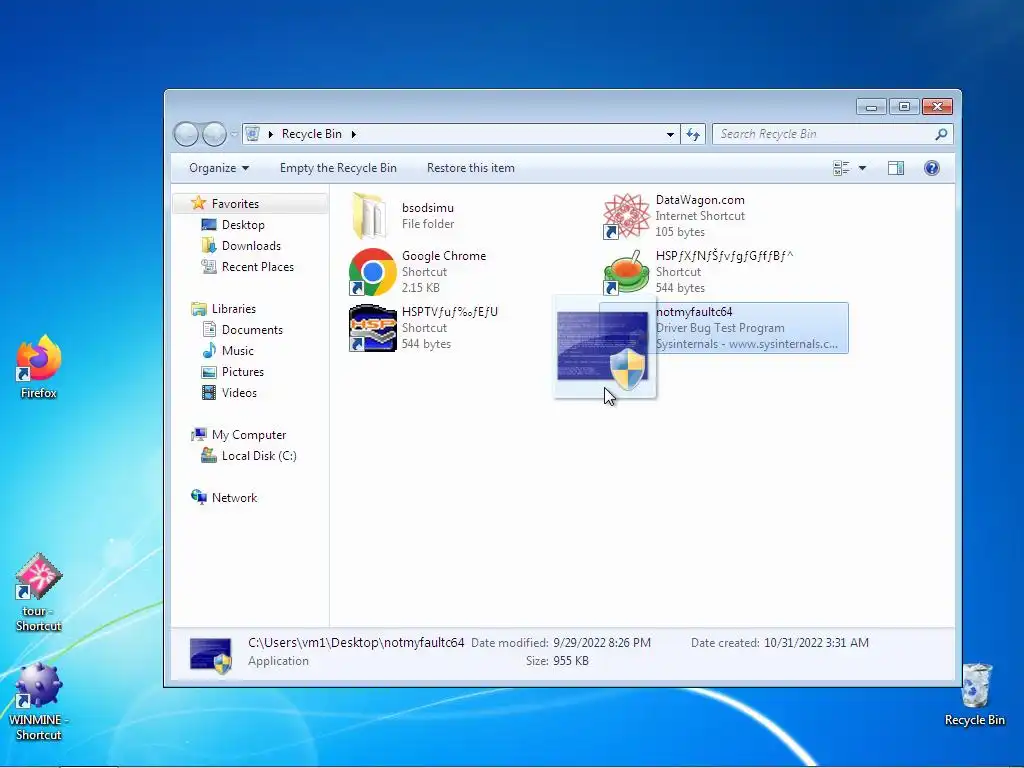This screenshot has height=768, width=1024.
Task: Select the Google Chrome shortcut icon
Action: coord(373,272)
